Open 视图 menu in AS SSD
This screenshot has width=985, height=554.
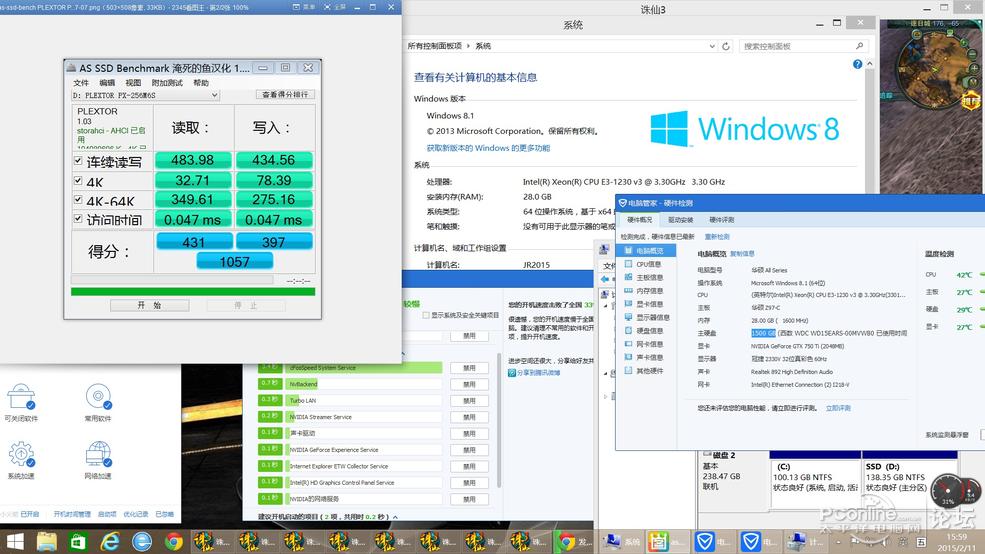tap(133, 83)
